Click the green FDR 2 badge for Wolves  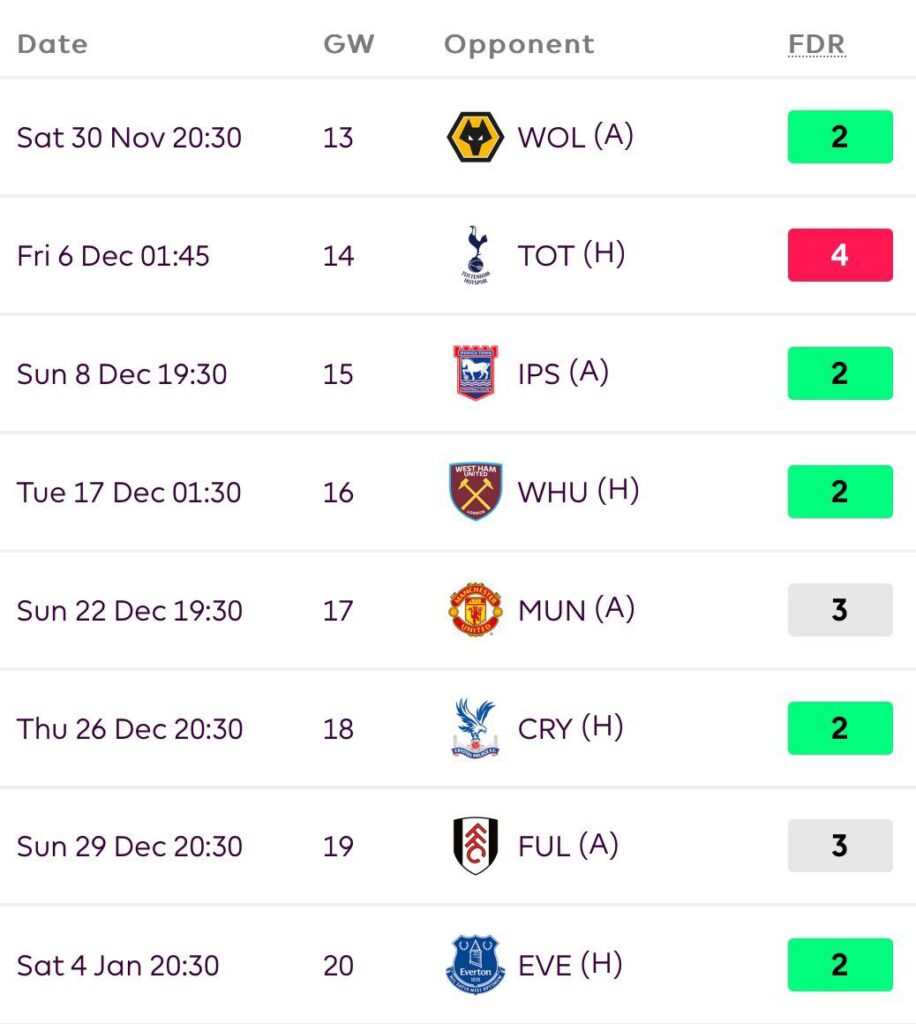840,137
